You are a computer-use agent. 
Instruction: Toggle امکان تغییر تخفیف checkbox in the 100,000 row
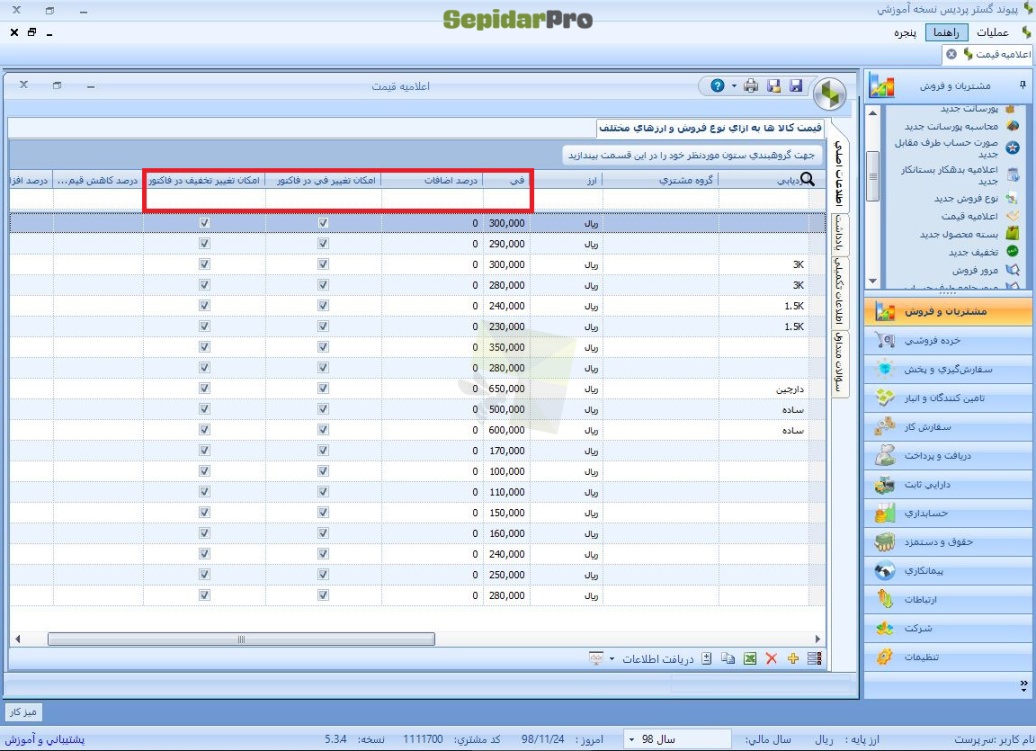[x=204, y=471]
